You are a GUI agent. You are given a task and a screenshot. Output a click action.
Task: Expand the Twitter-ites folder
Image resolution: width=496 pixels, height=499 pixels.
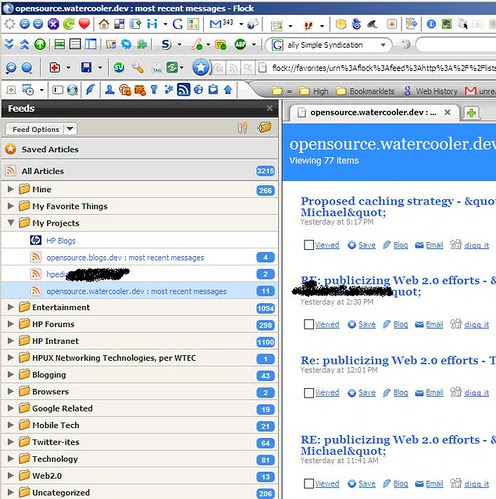coord(10,442)
